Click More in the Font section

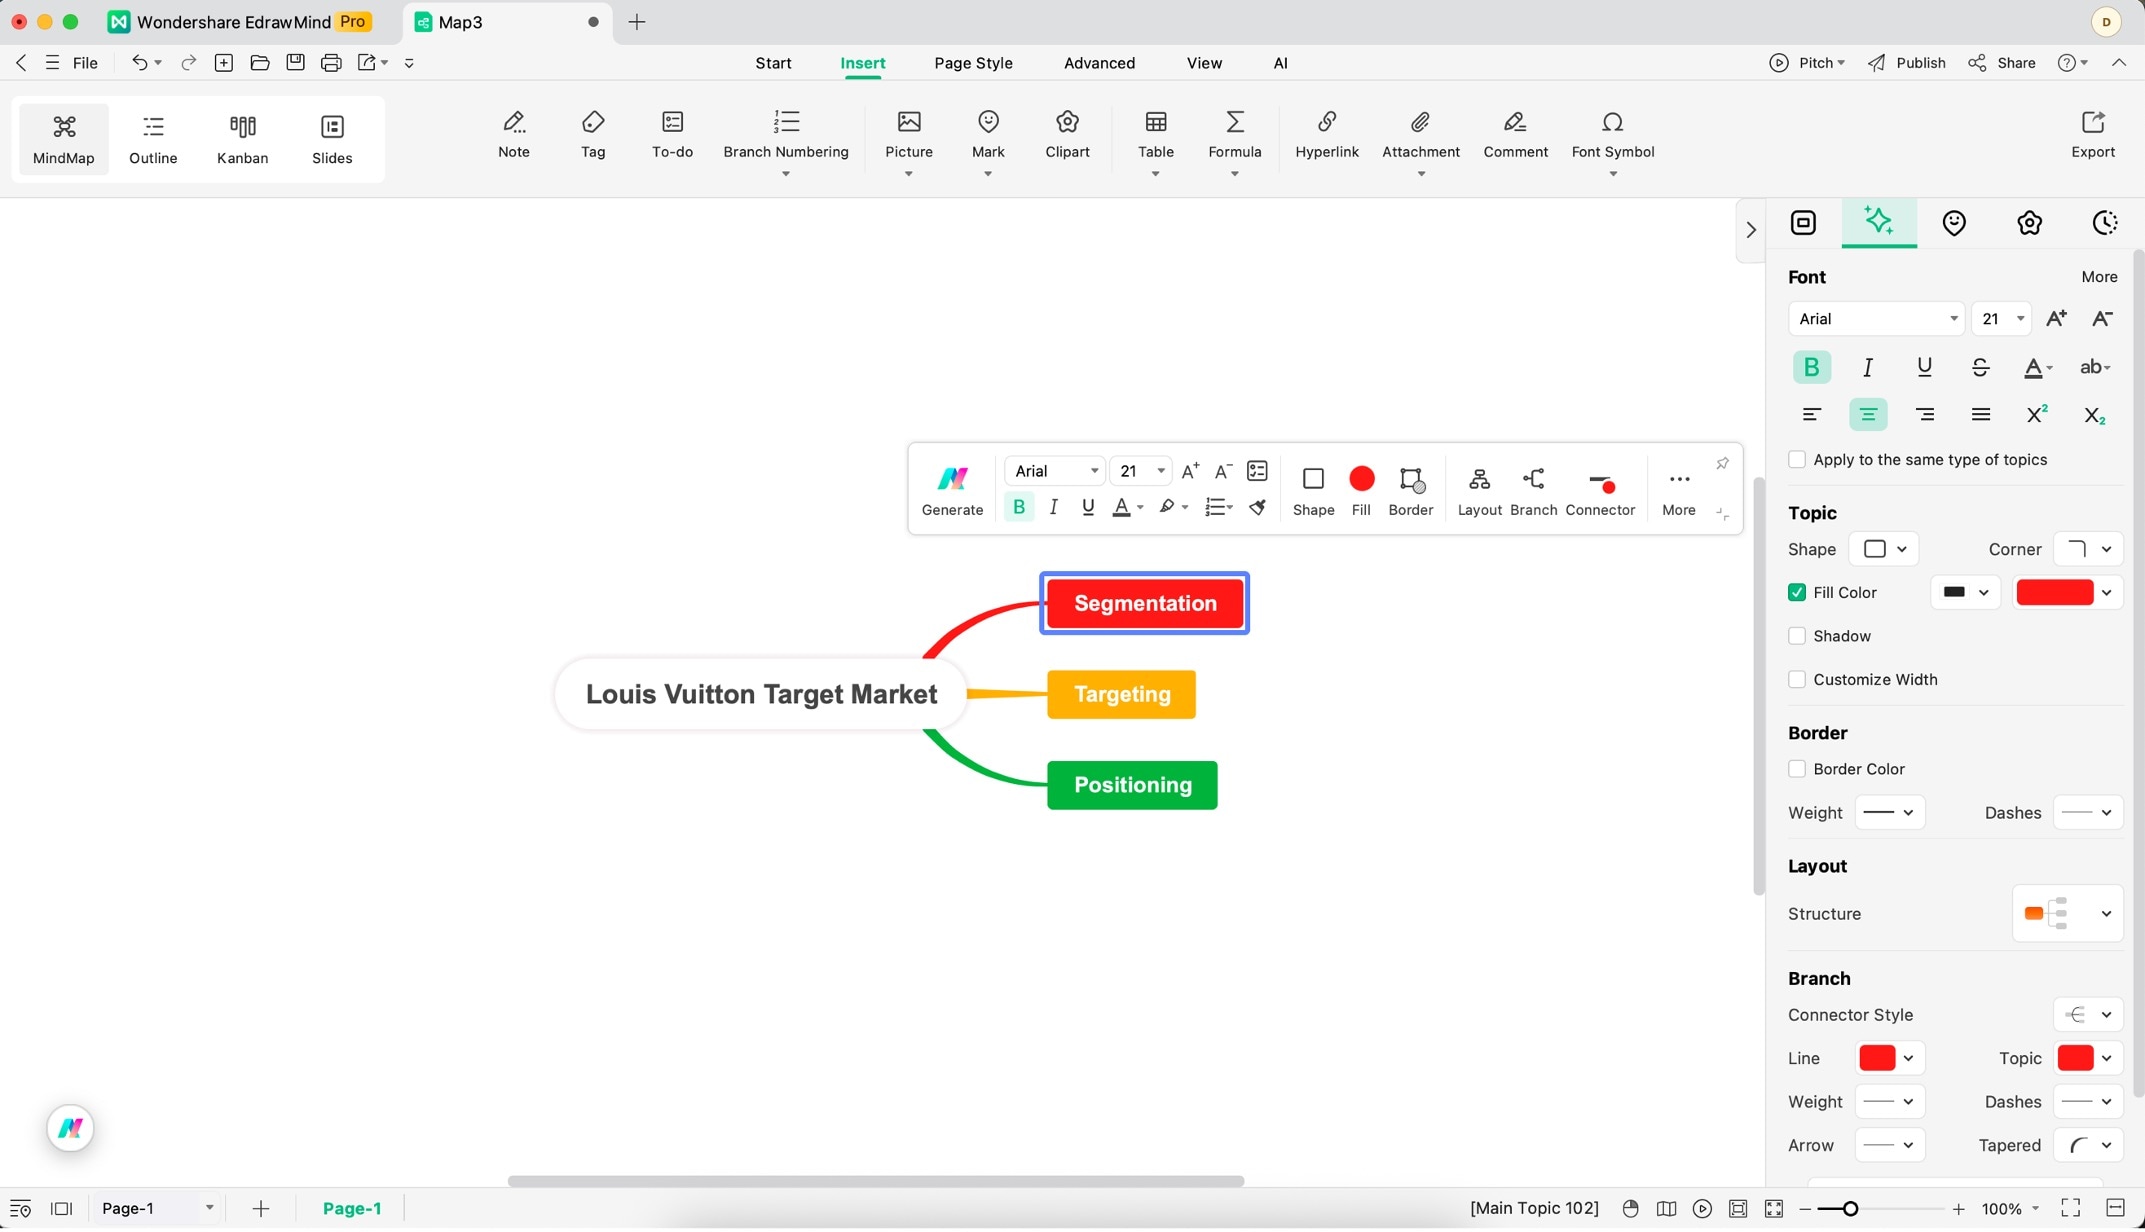point(2099,277)
